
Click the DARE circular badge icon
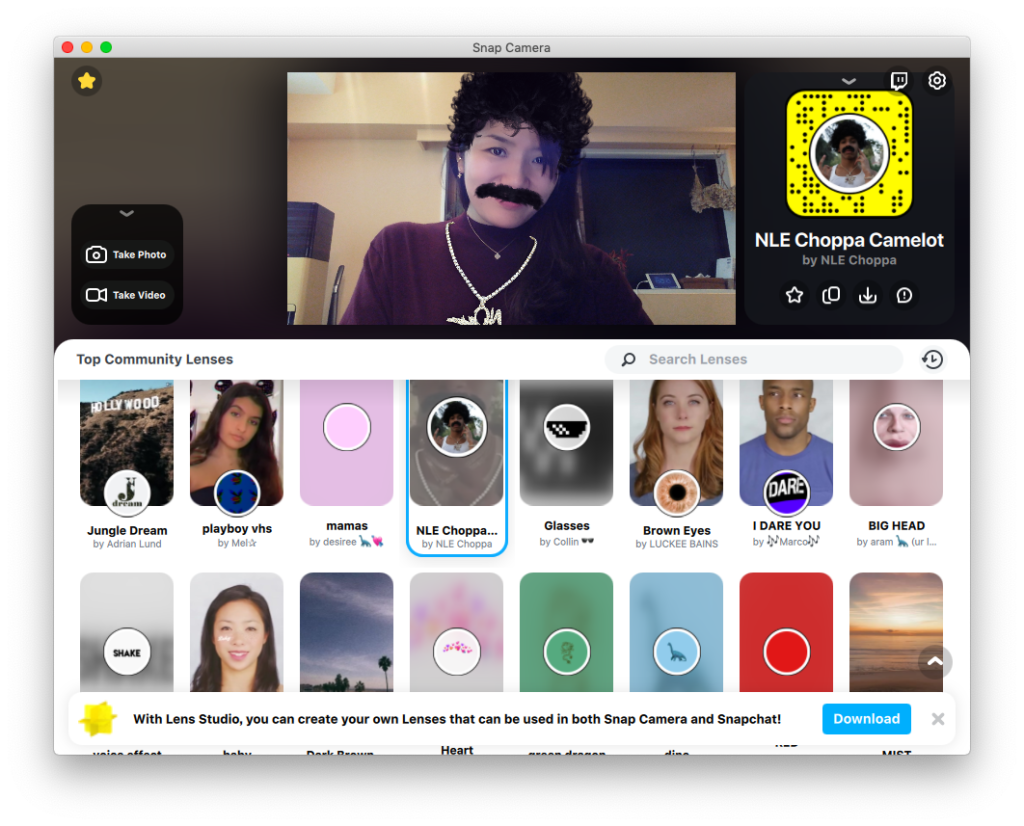pos(786,492)
